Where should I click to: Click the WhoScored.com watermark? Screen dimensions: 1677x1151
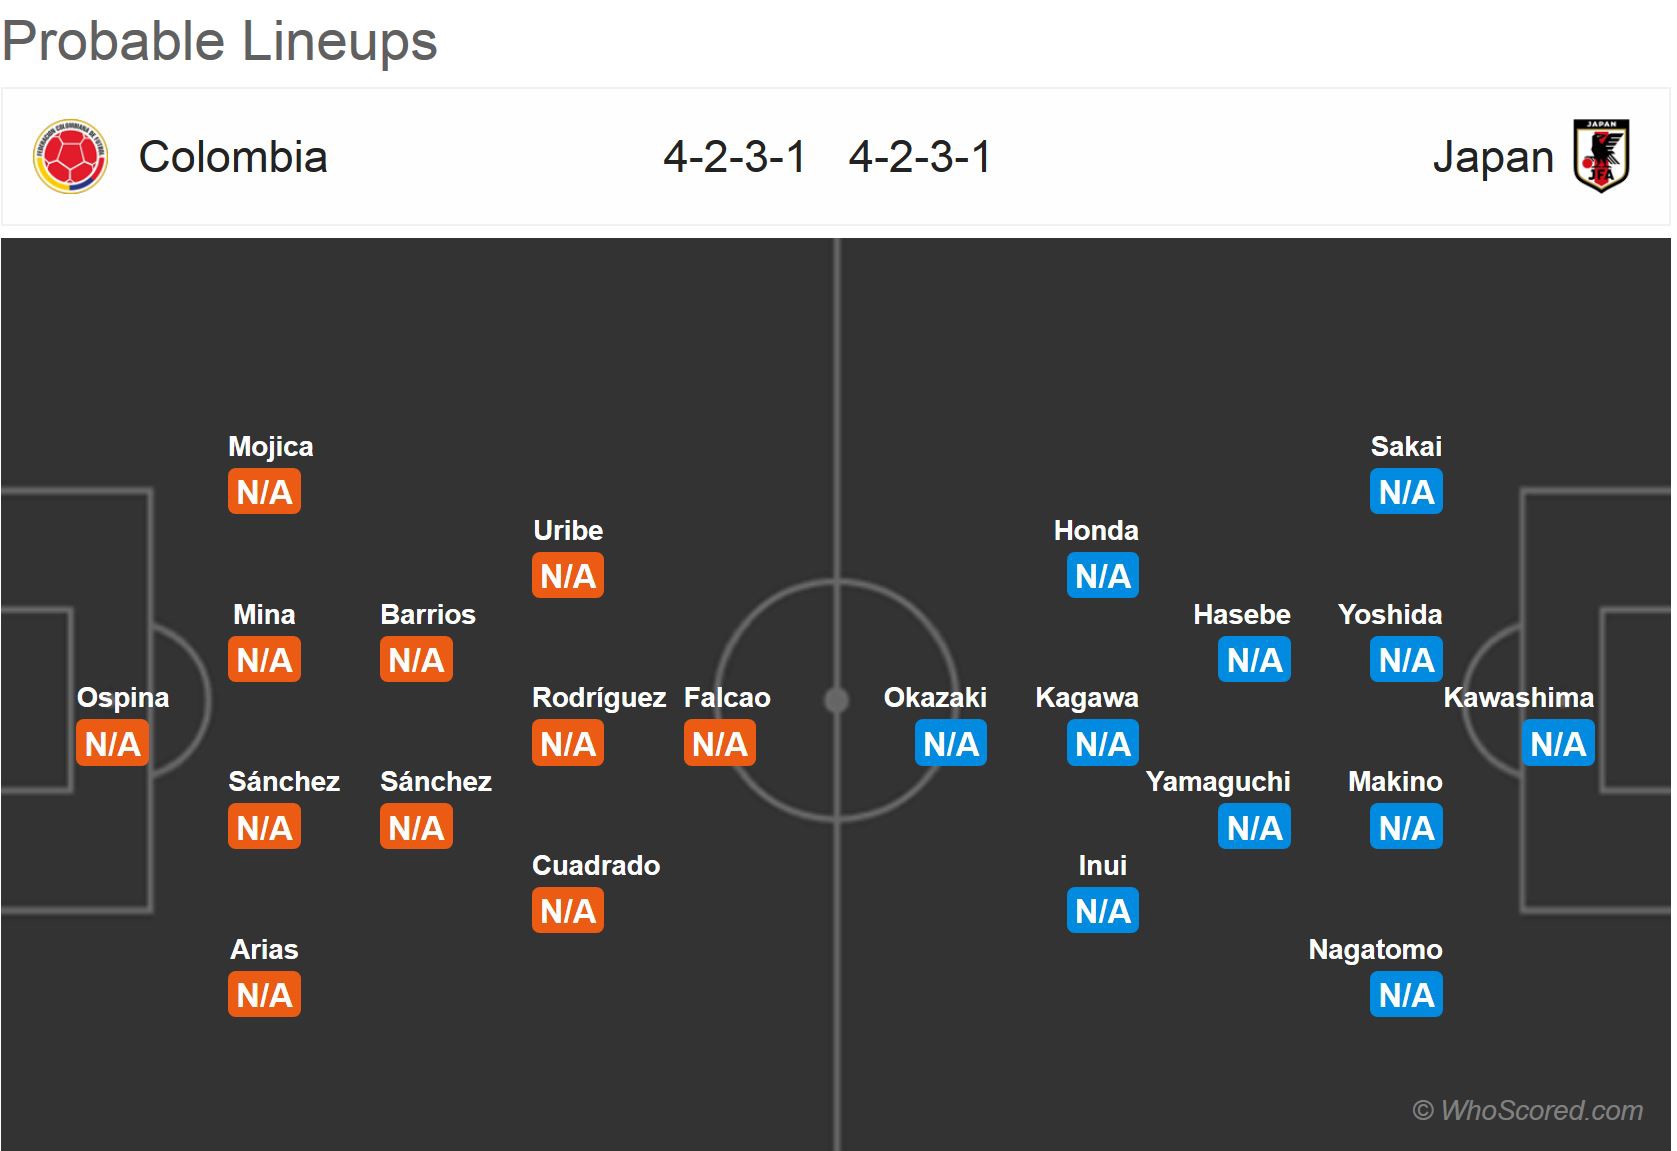click(1526, 1110)
